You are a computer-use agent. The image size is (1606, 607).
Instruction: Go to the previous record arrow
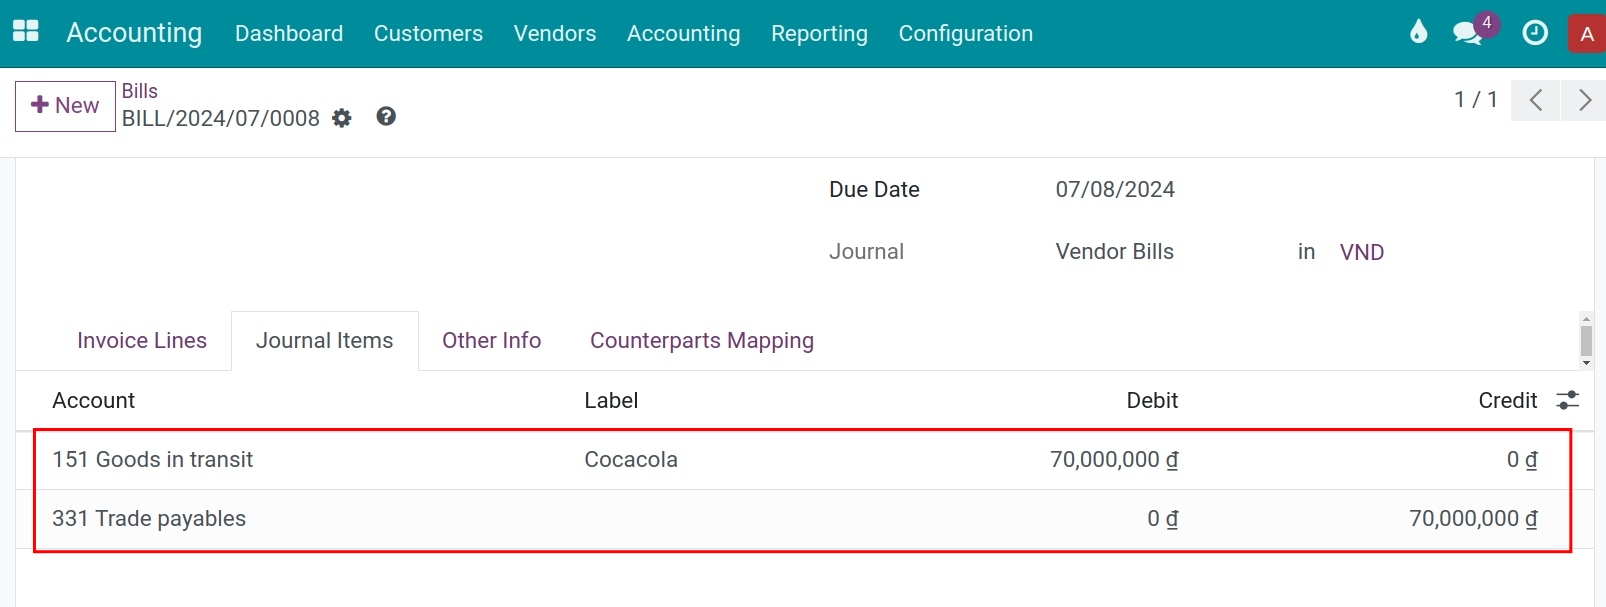(x=1536, y=100)
